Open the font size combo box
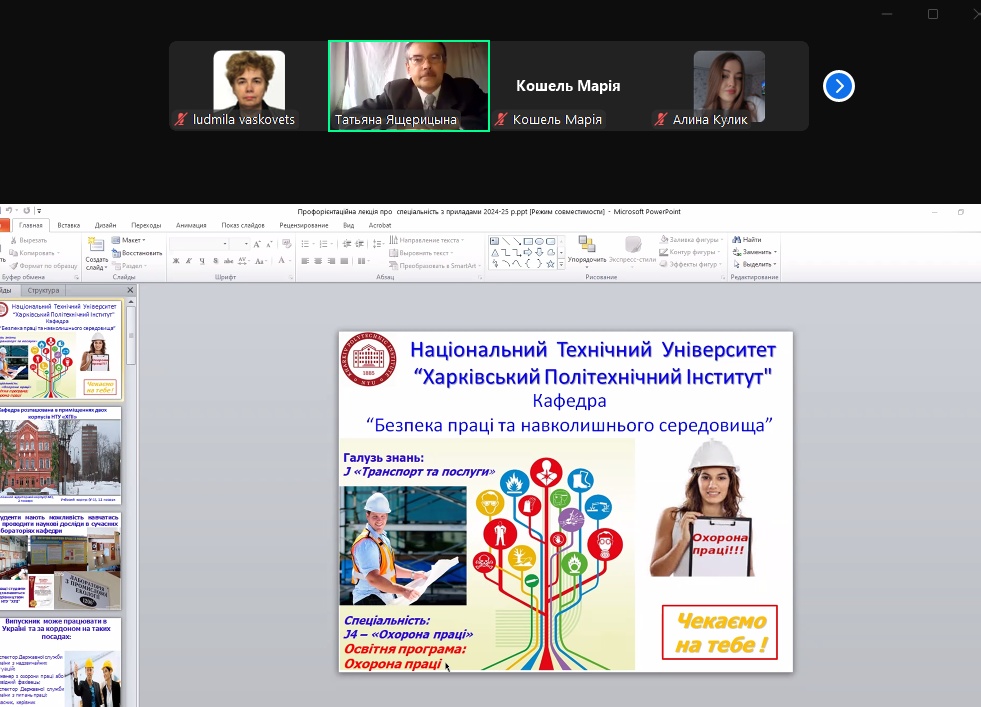981x707 pixels. point(240,244)
